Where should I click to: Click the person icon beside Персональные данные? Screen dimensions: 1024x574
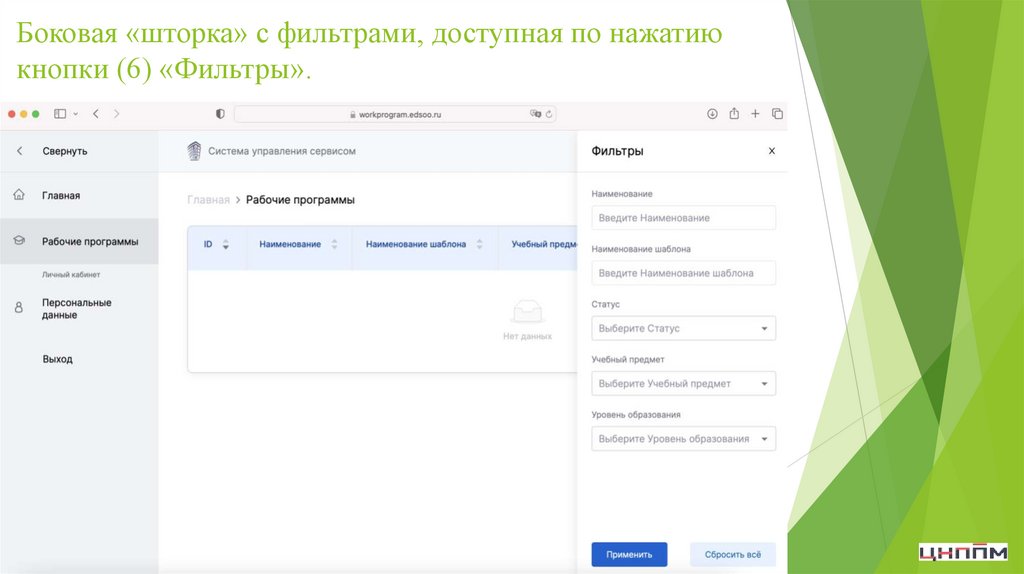(x=19, y=307)
